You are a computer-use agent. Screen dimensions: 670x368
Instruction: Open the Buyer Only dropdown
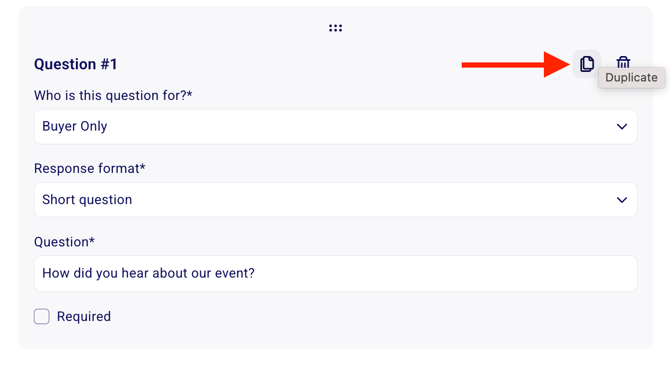(335, 127)
